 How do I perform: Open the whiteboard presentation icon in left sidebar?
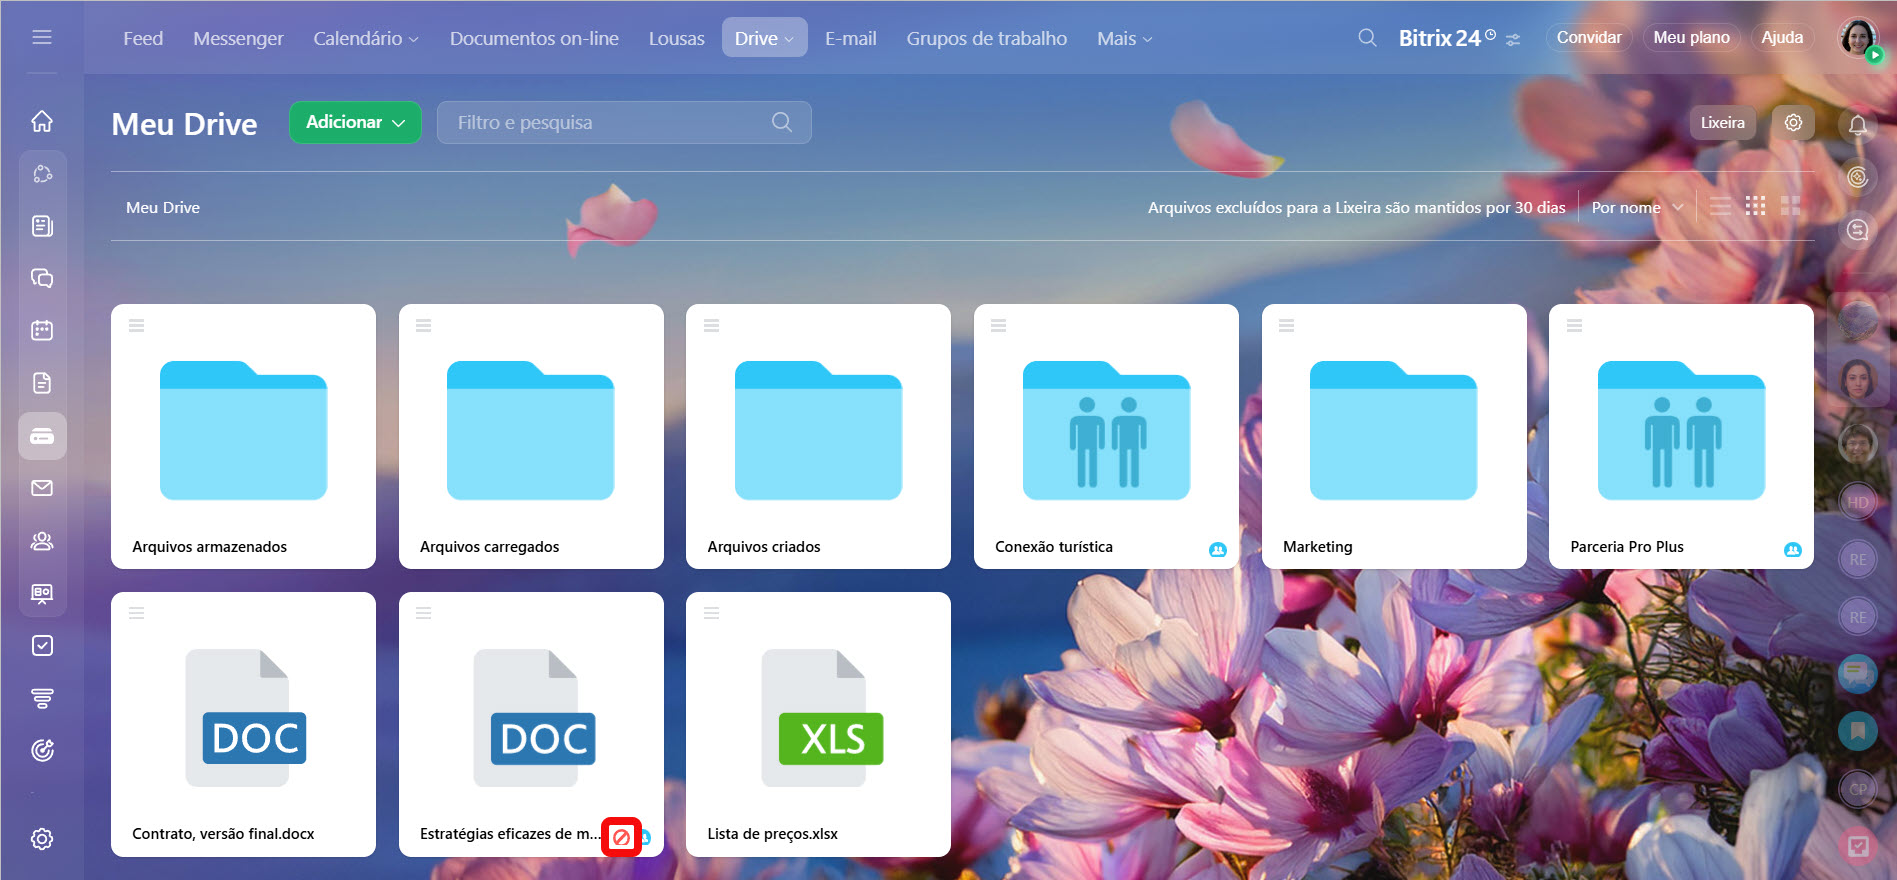pyautogui.click(x=42, y=594)
